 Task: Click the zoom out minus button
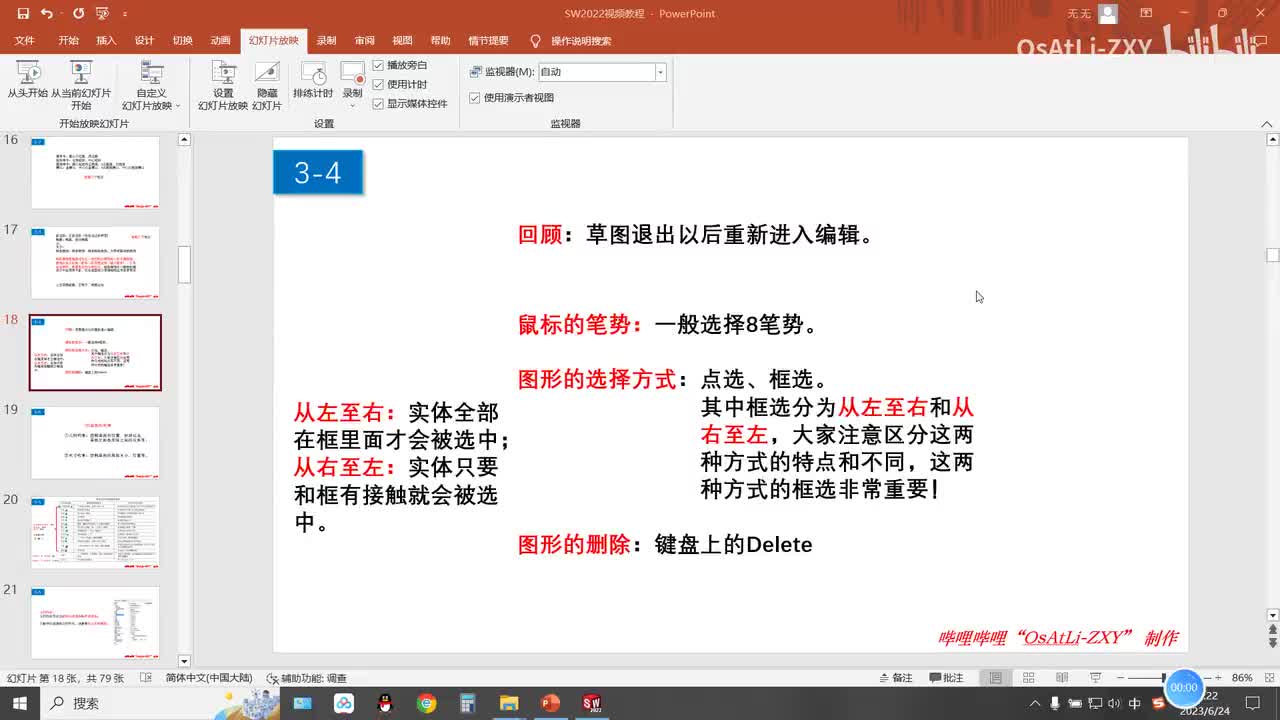1120,678
